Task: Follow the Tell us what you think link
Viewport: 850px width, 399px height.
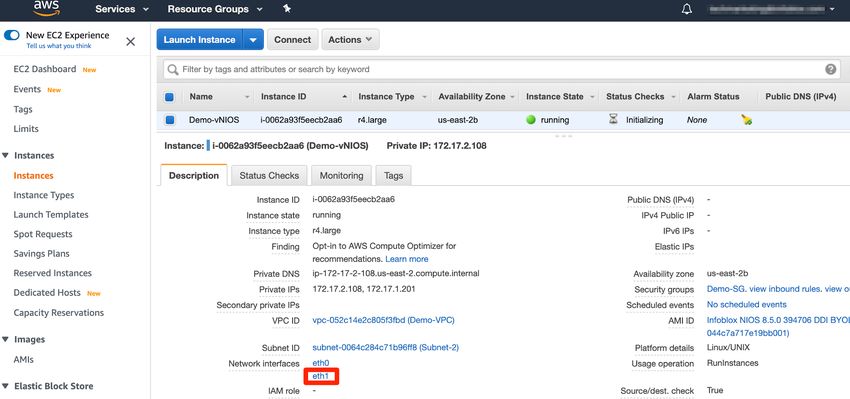Action: click(x=59, y=46)
